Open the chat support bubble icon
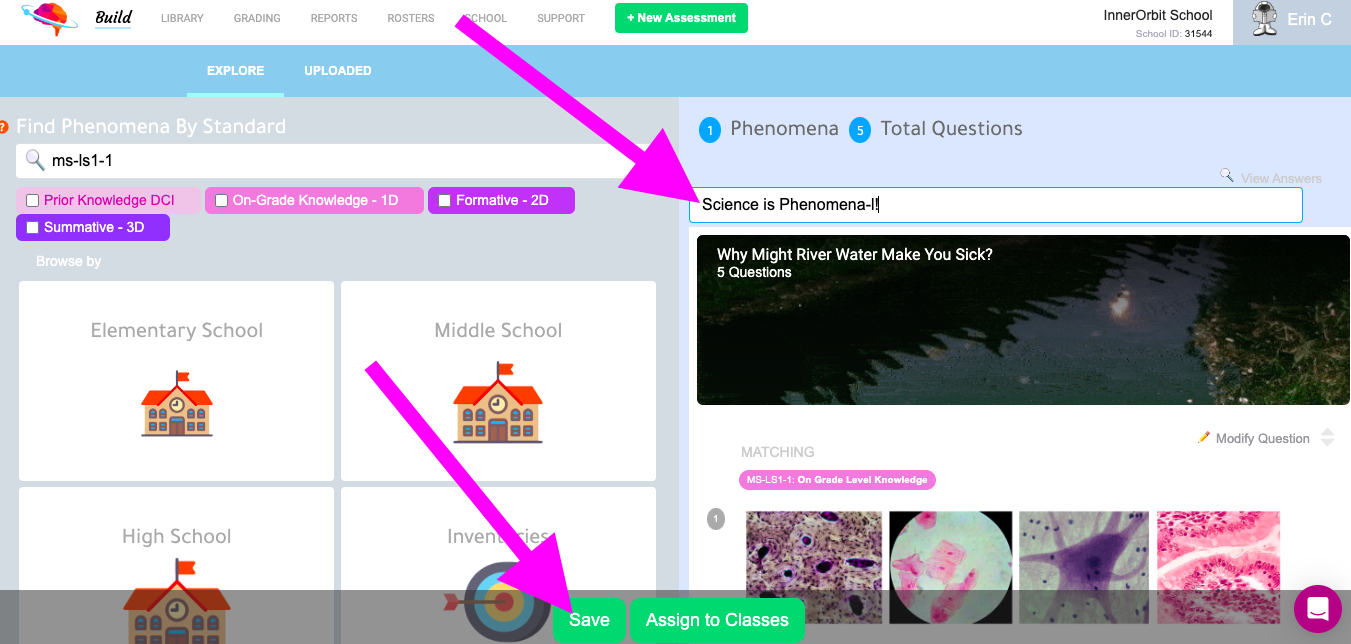 click(x=1317, y=609)
